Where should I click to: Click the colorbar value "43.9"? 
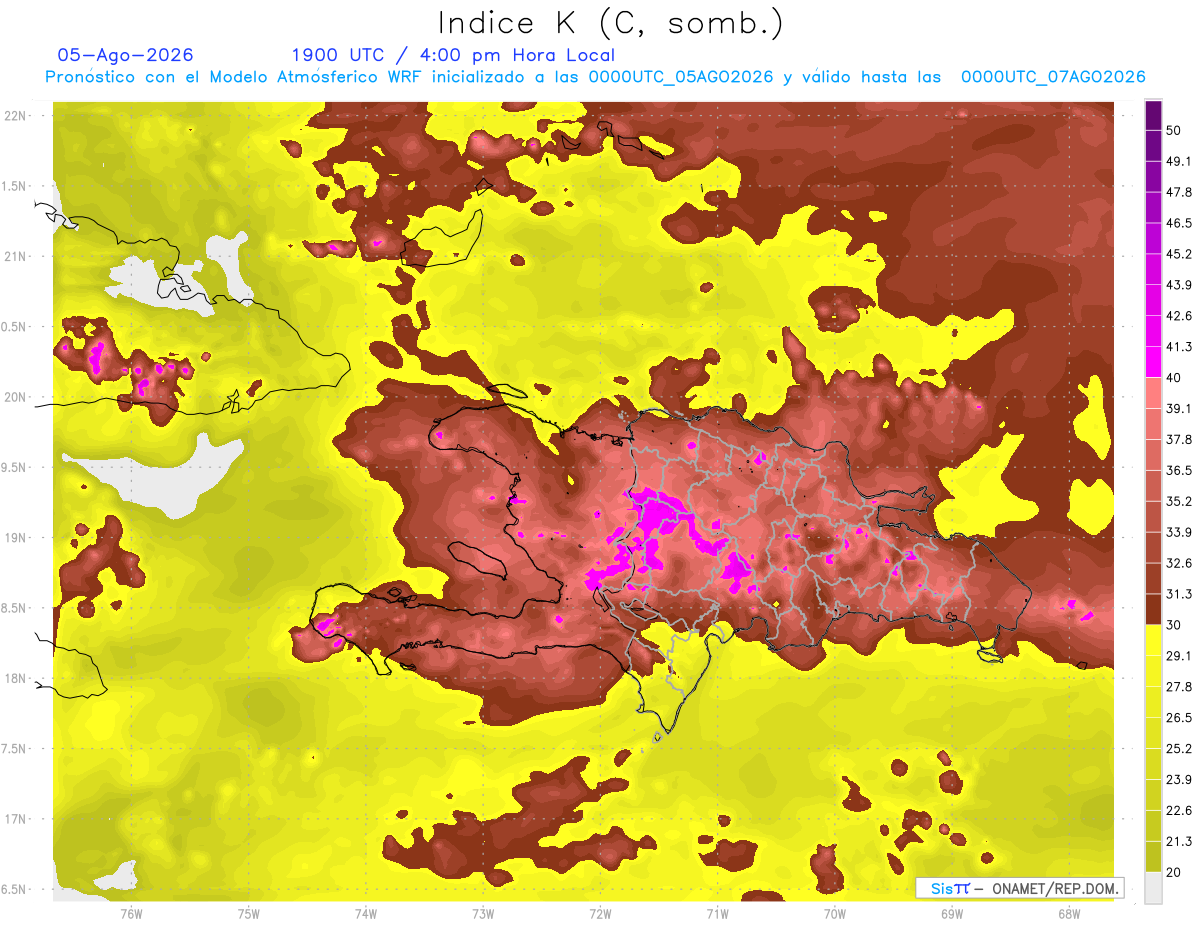pos(1179,285)
